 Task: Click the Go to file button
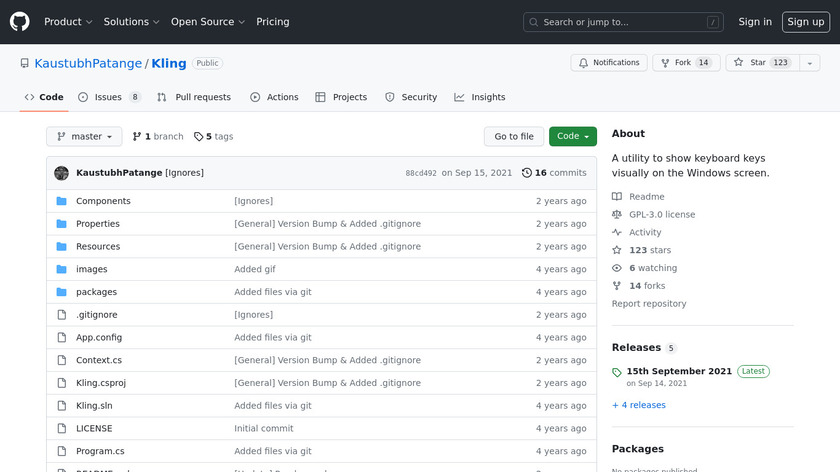tap(514, 136)
